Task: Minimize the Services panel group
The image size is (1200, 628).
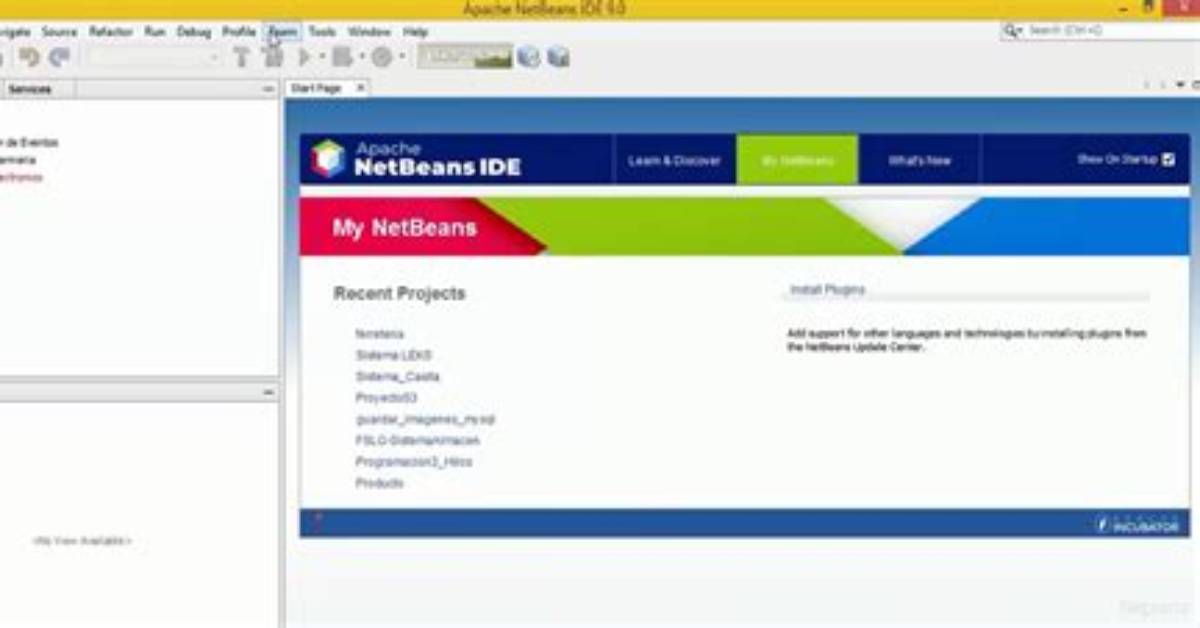Action: (x=268, y=89)
